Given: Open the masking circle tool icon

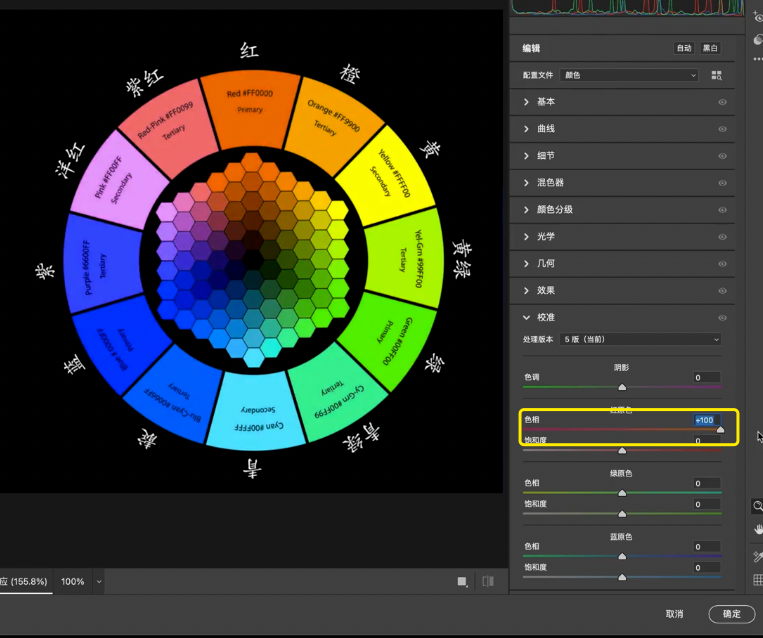Looking at the screenshot, I should tap(758, 39).
